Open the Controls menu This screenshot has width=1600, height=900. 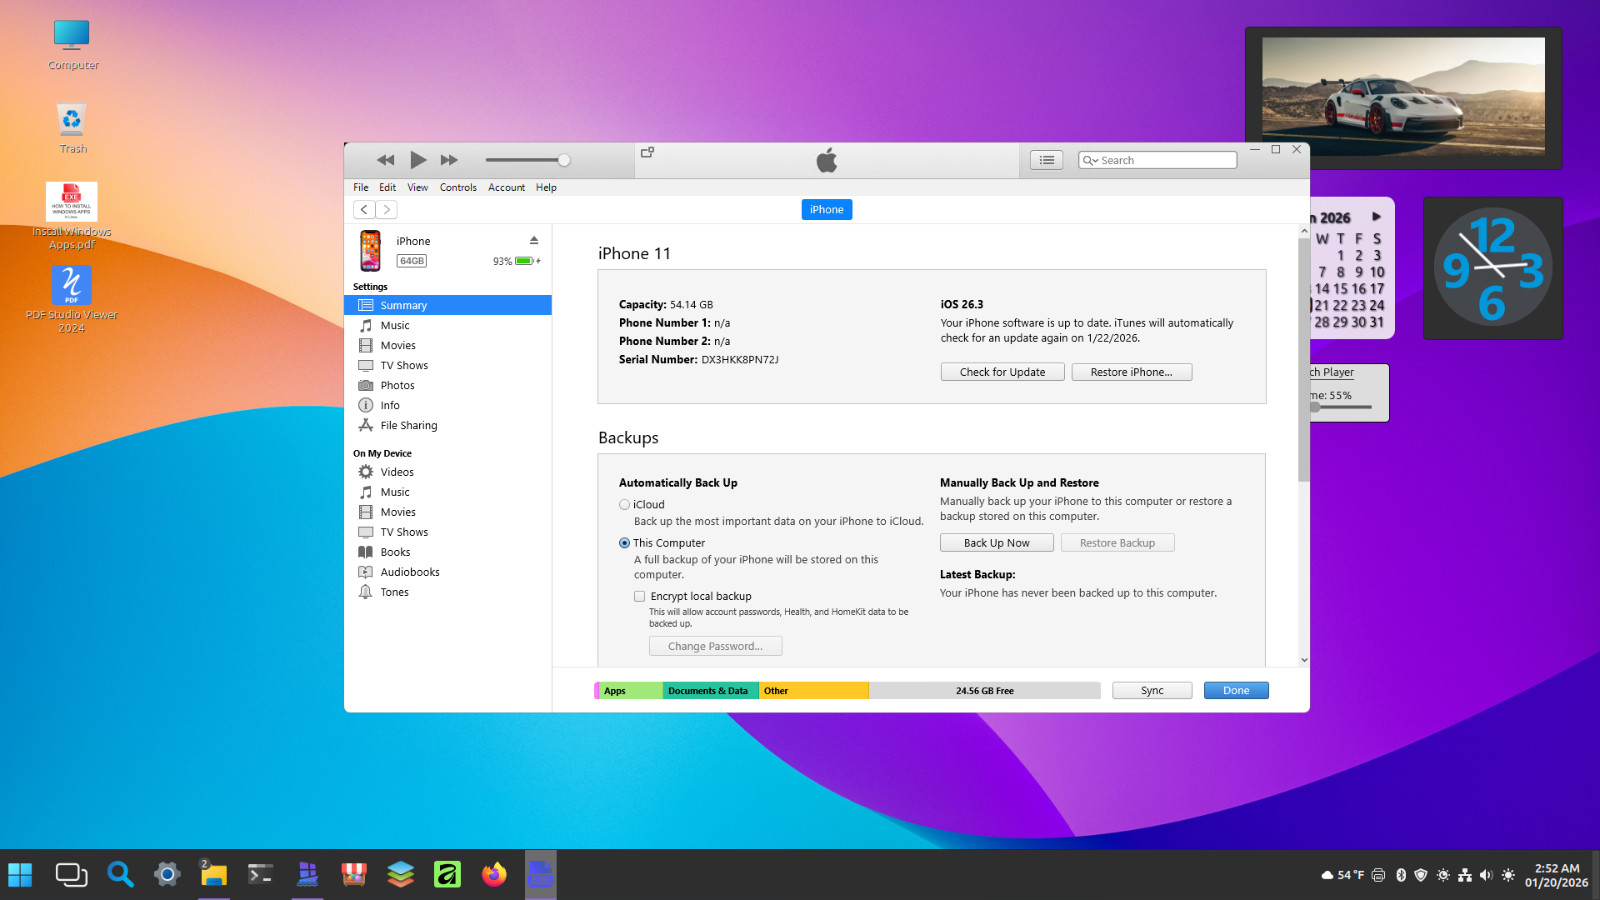click(458, 187)
